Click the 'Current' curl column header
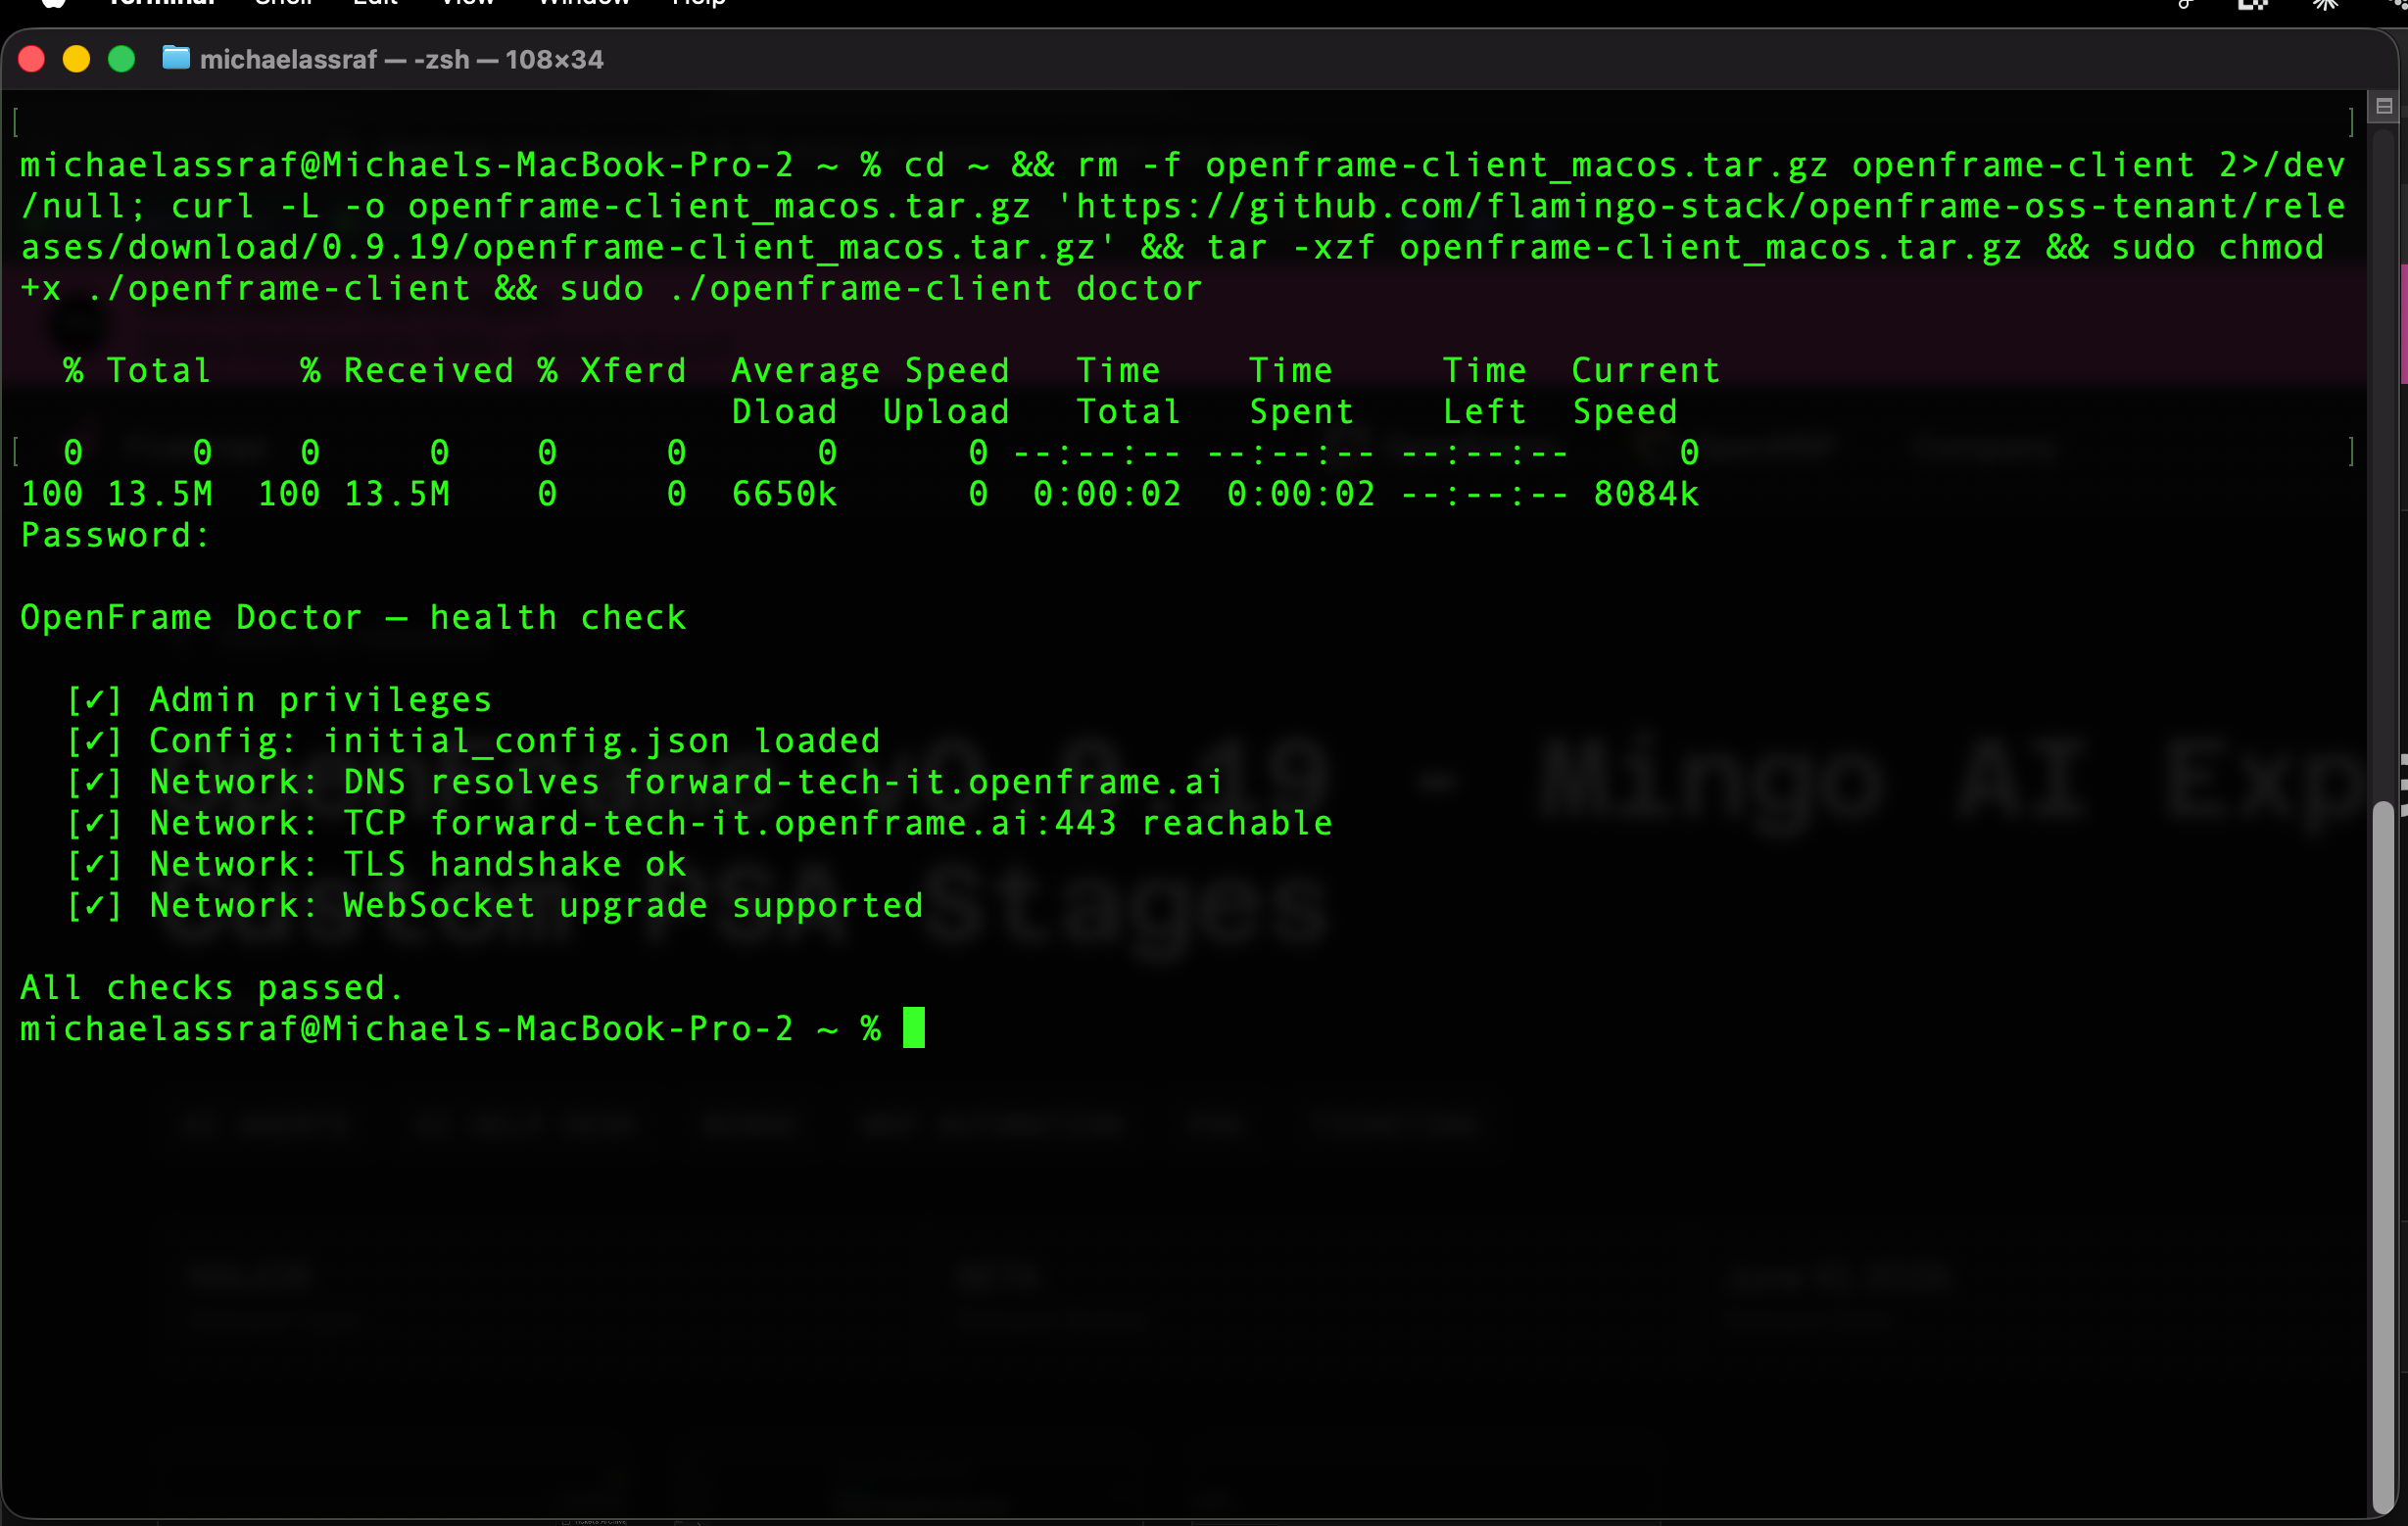 (1646, 370)
